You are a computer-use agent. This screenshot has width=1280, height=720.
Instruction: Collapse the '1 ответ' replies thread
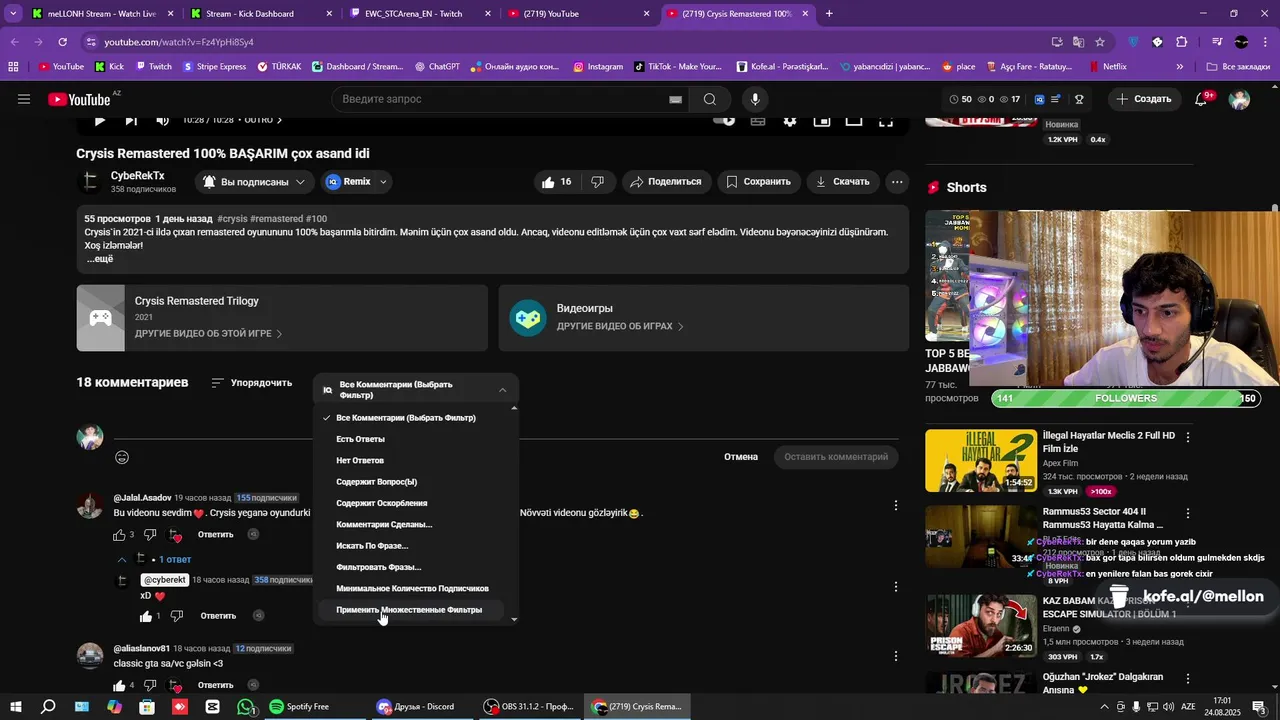(154, 559)
